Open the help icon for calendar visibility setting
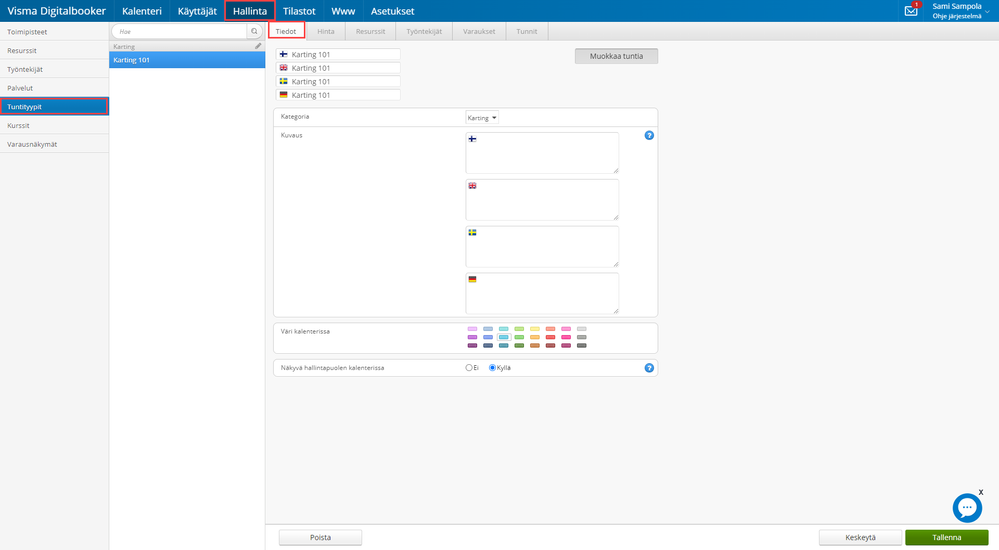Screen dimensions: 999x550 649,368
